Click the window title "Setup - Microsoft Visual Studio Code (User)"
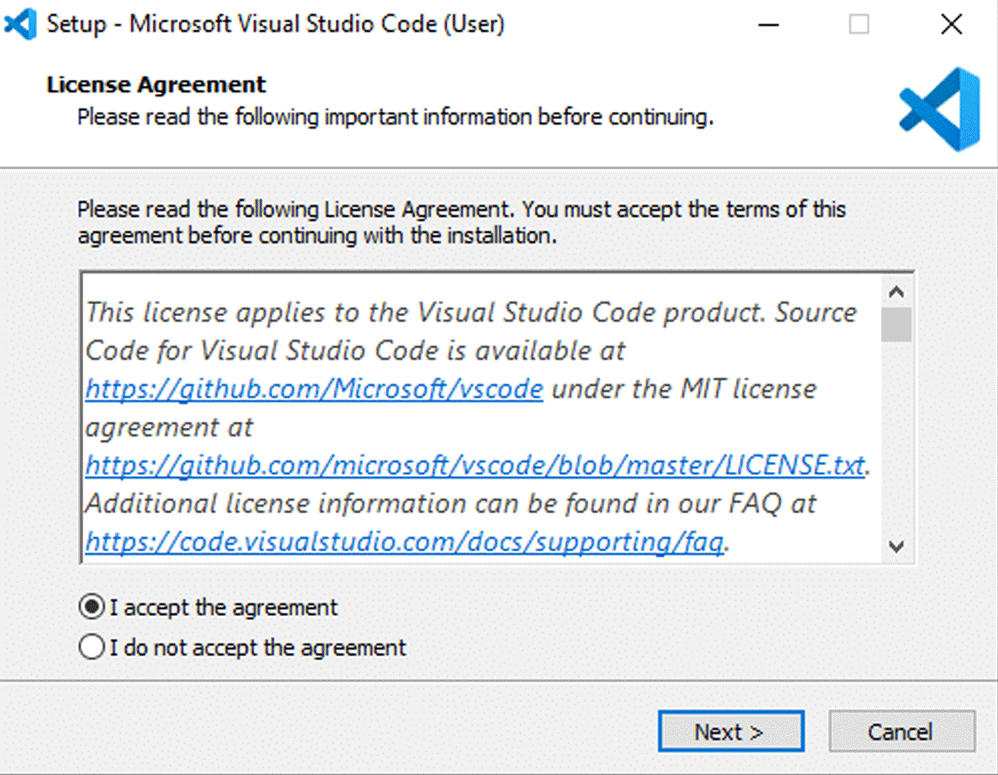Viewport: 998px width, 775px height. pyautogui.click(x=276, y=24)
